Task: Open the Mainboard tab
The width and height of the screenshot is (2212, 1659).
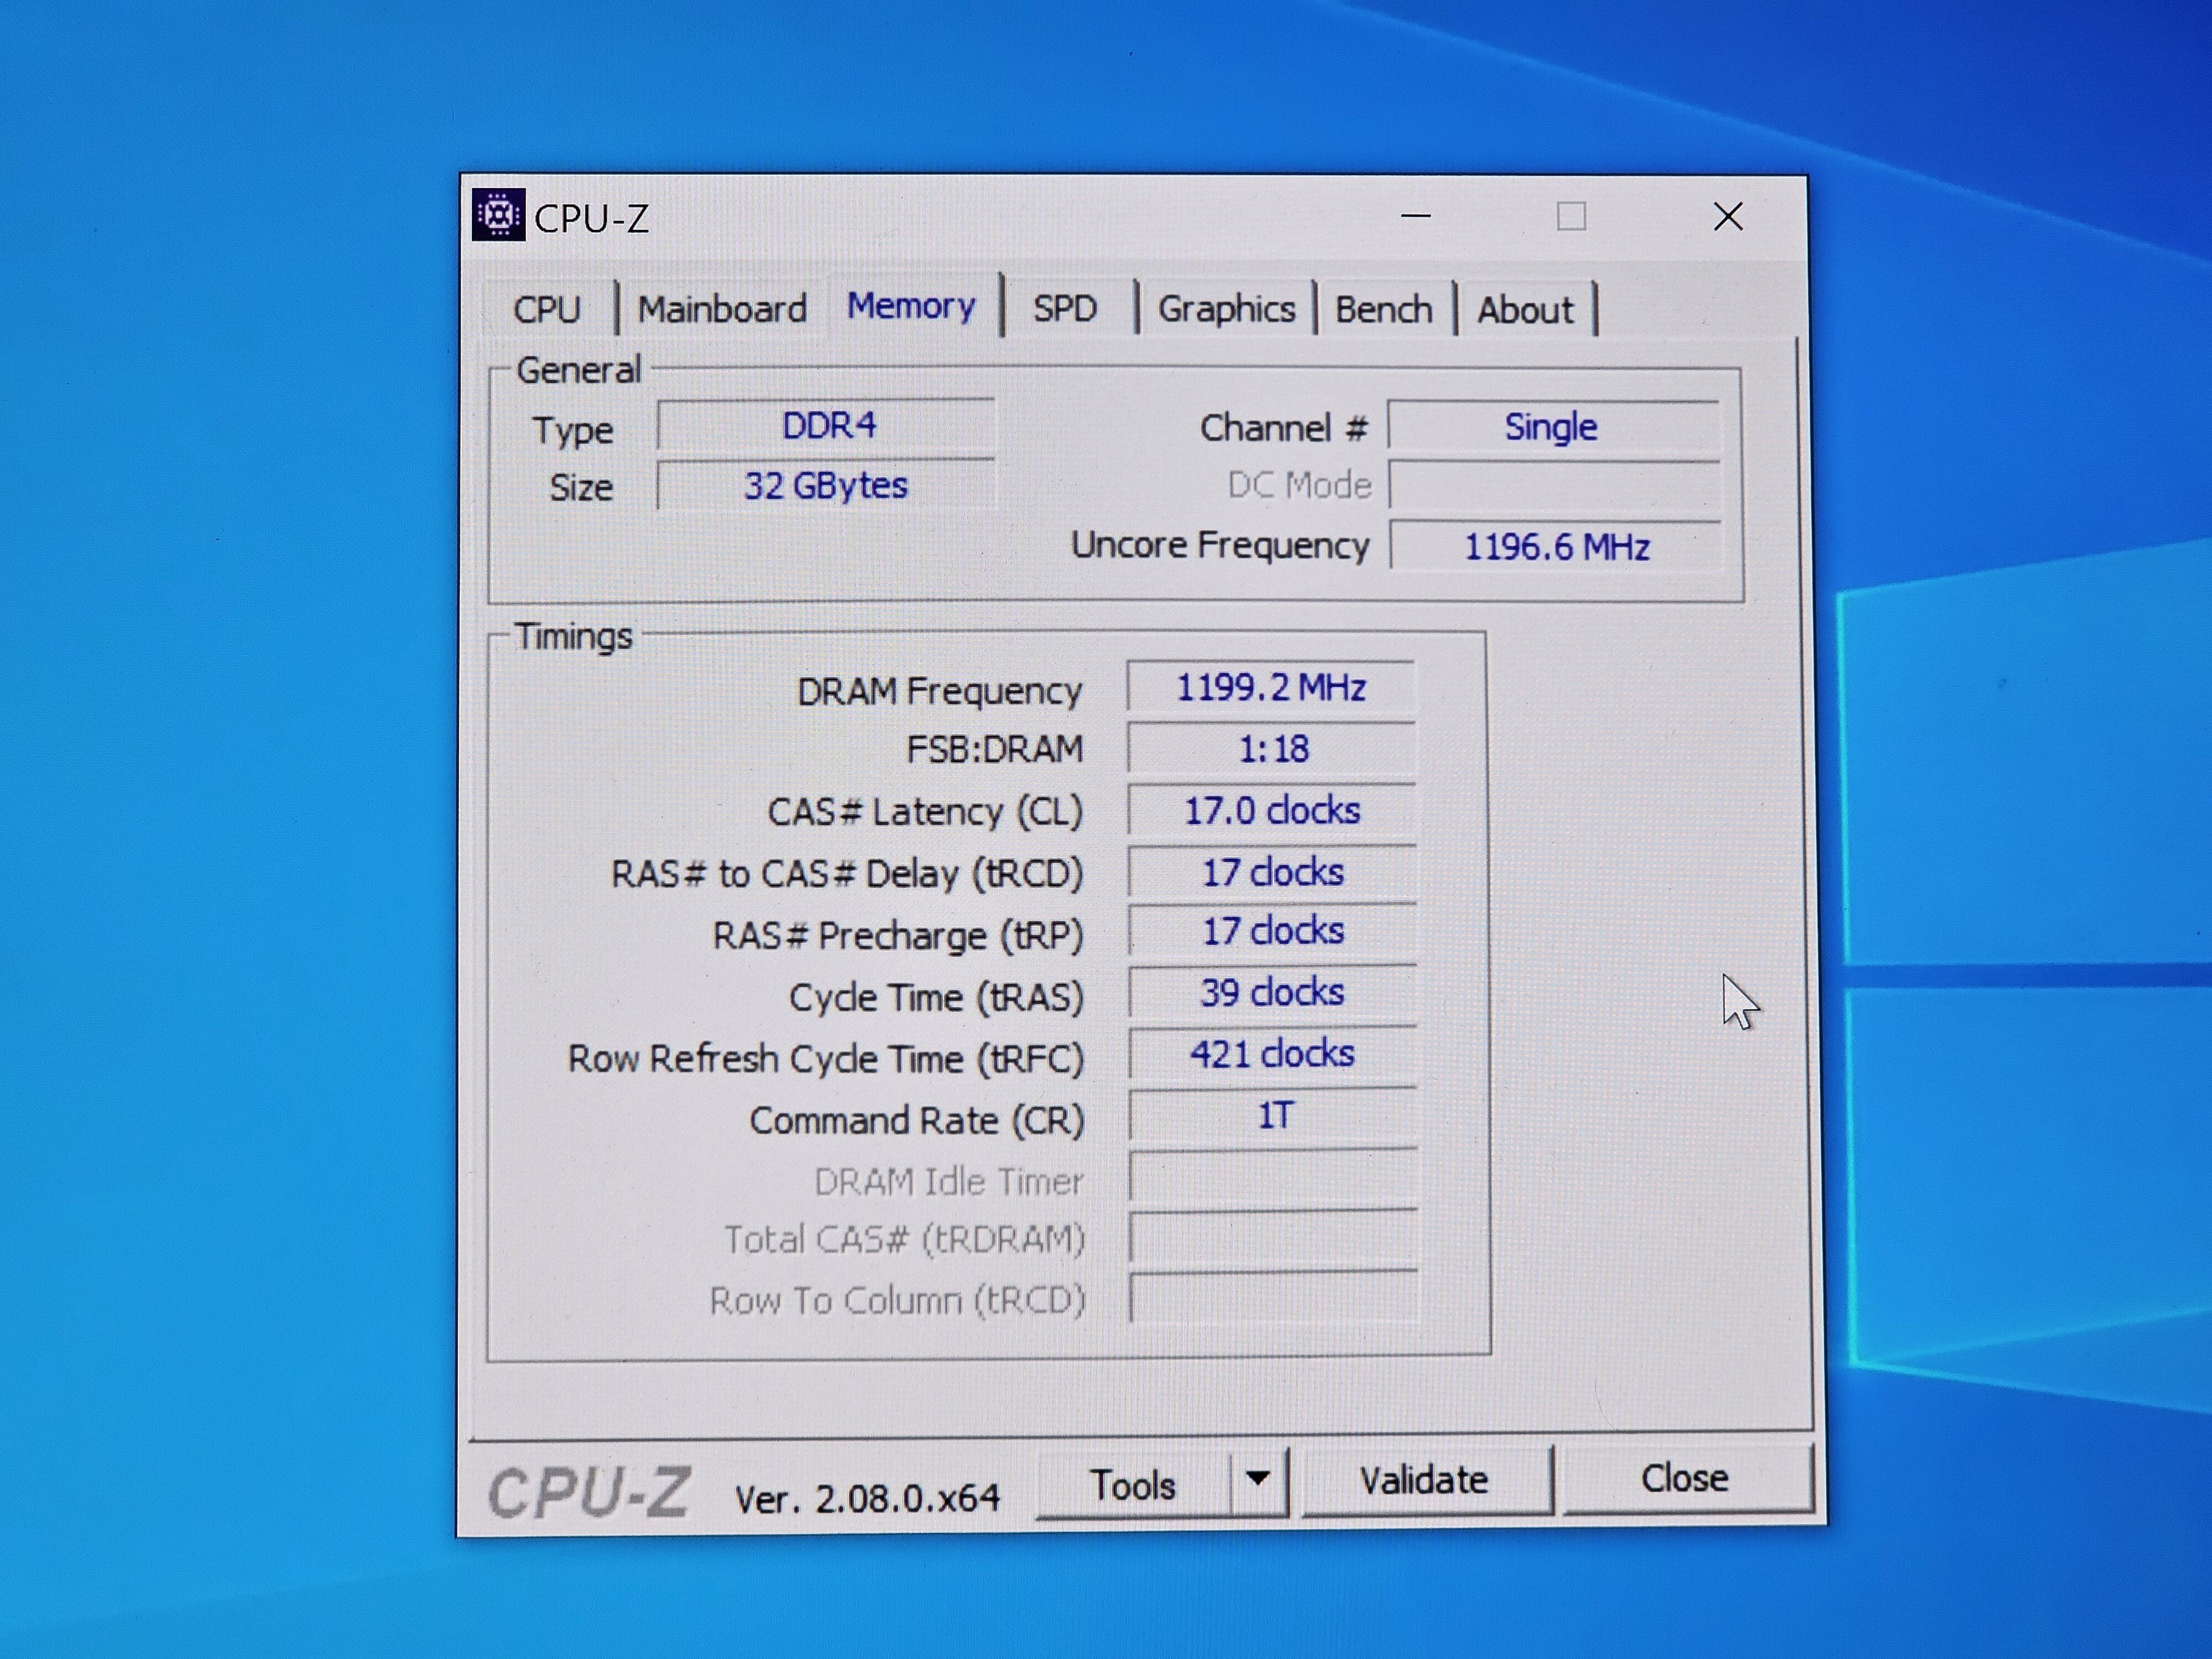Action: (722, 309)
